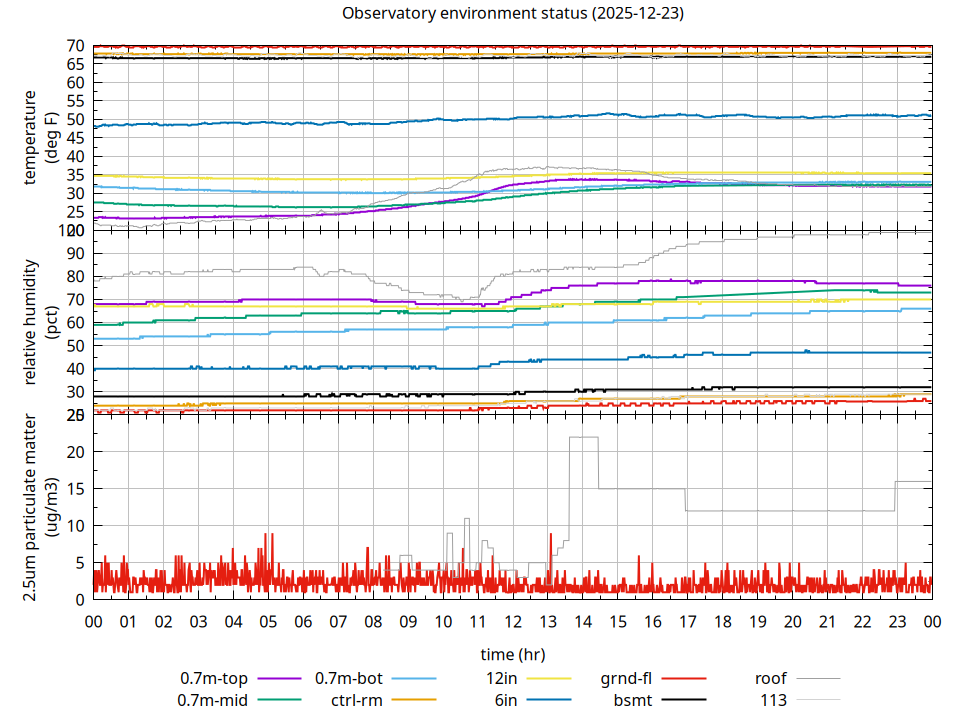Click the 12 hour tick label on x-axis

coord(512,621)
